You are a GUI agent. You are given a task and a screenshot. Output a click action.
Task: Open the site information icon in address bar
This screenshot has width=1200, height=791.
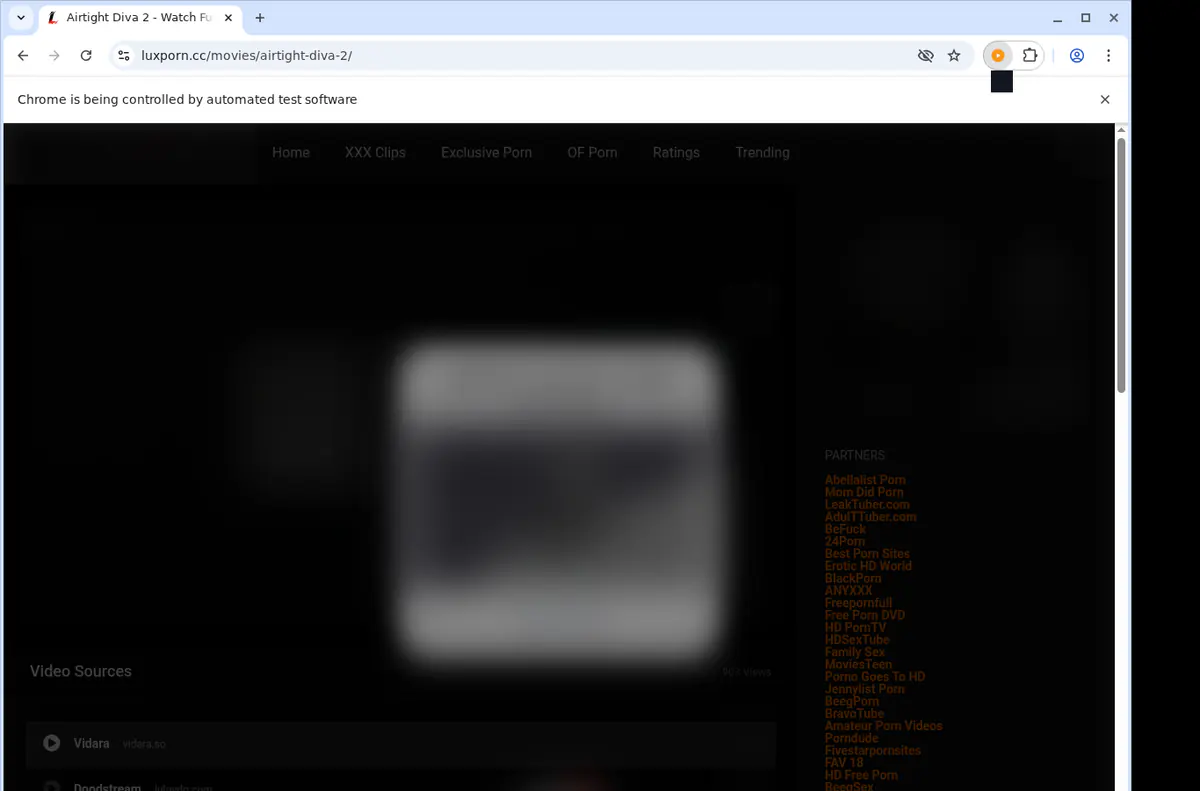click(x=124, y=56)
